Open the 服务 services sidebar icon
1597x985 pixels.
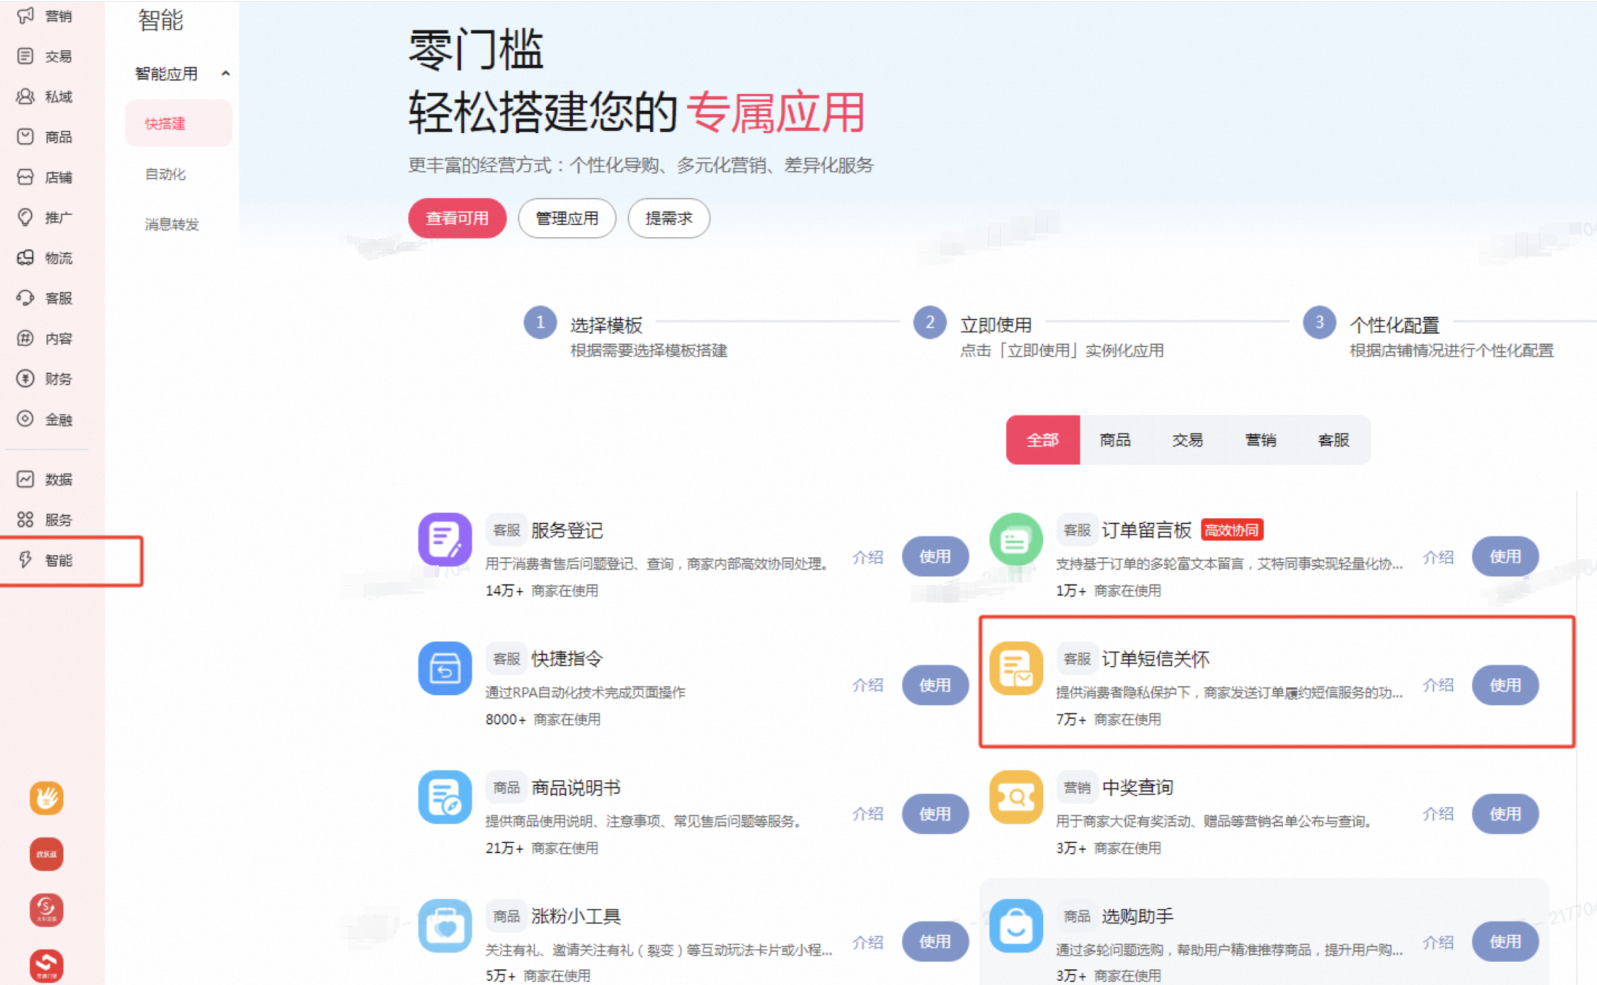point(26,519)
